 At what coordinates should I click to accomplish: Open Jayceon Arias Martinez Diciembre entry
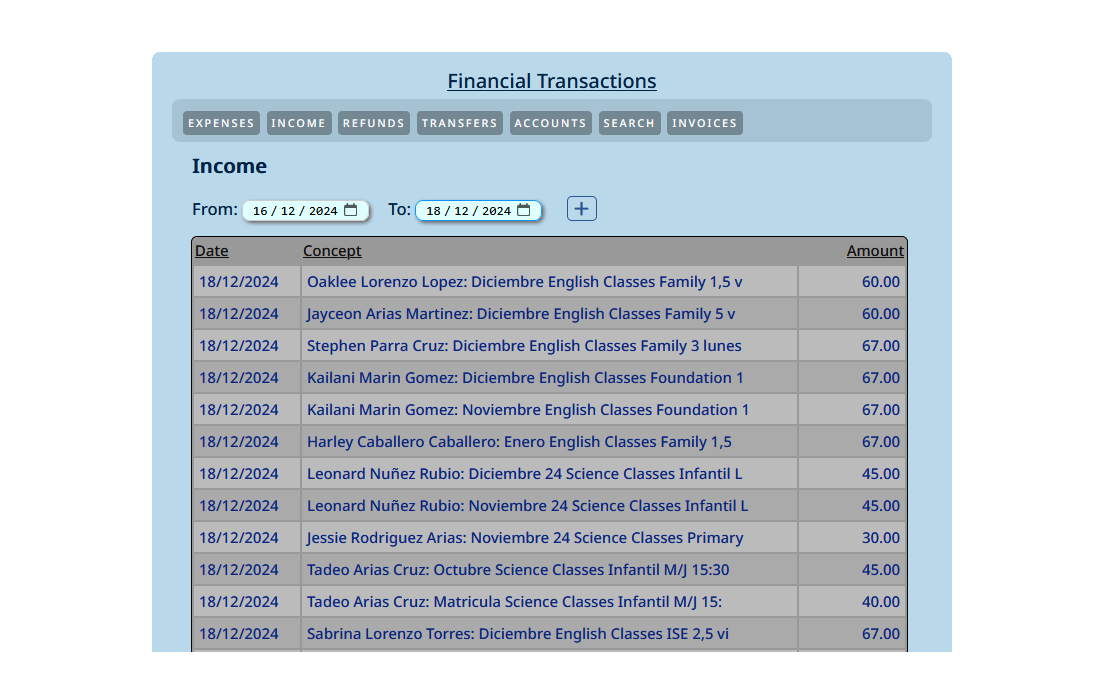click(521, 314)
